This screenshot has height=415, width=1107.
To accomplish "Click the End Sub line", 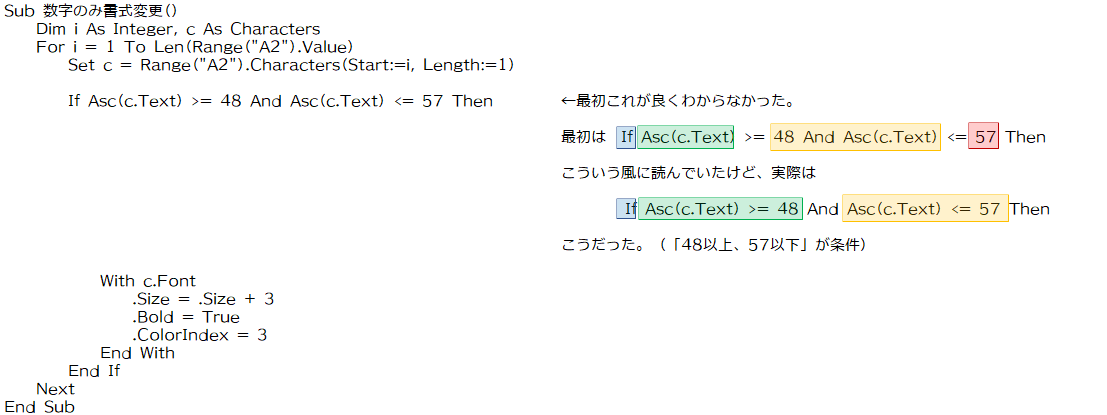I will [x=40, y=407].
